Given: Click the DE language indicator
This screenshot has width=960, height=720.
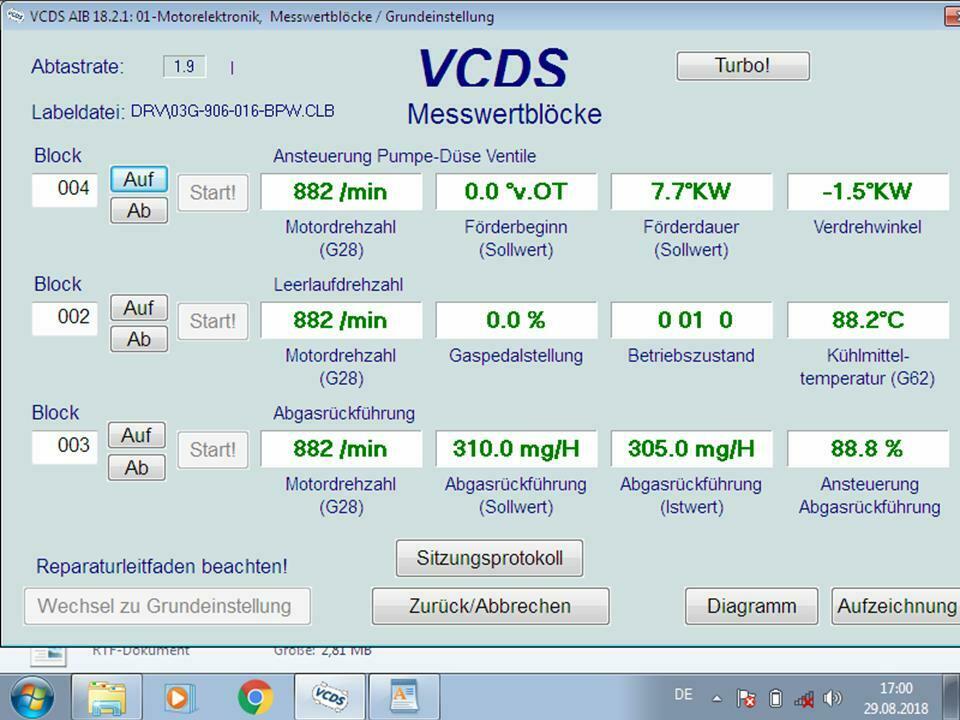Looking at the screenshot, I should click(683, 695).
